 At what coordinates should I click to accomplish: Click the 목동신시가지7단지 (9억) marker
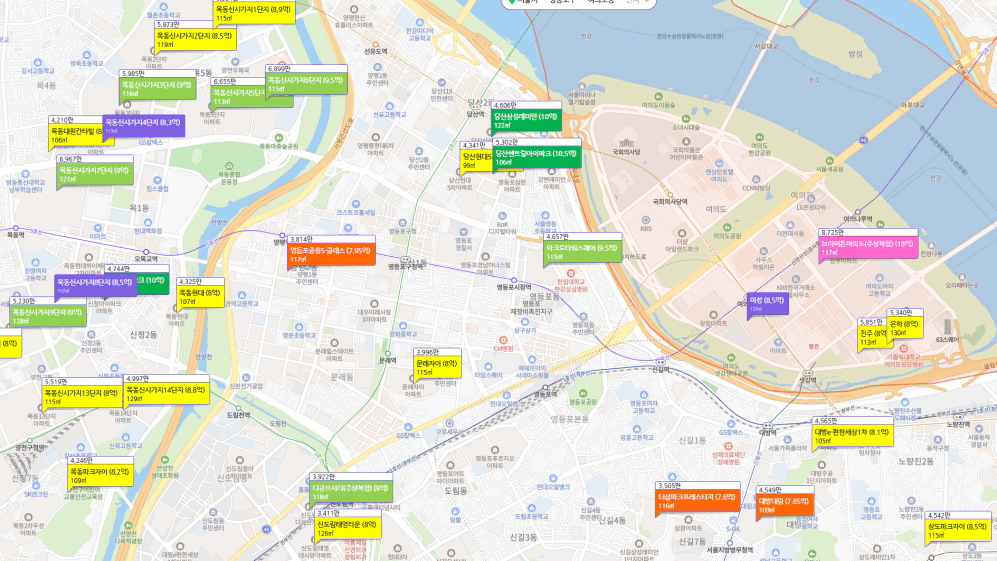click(95, 174)
